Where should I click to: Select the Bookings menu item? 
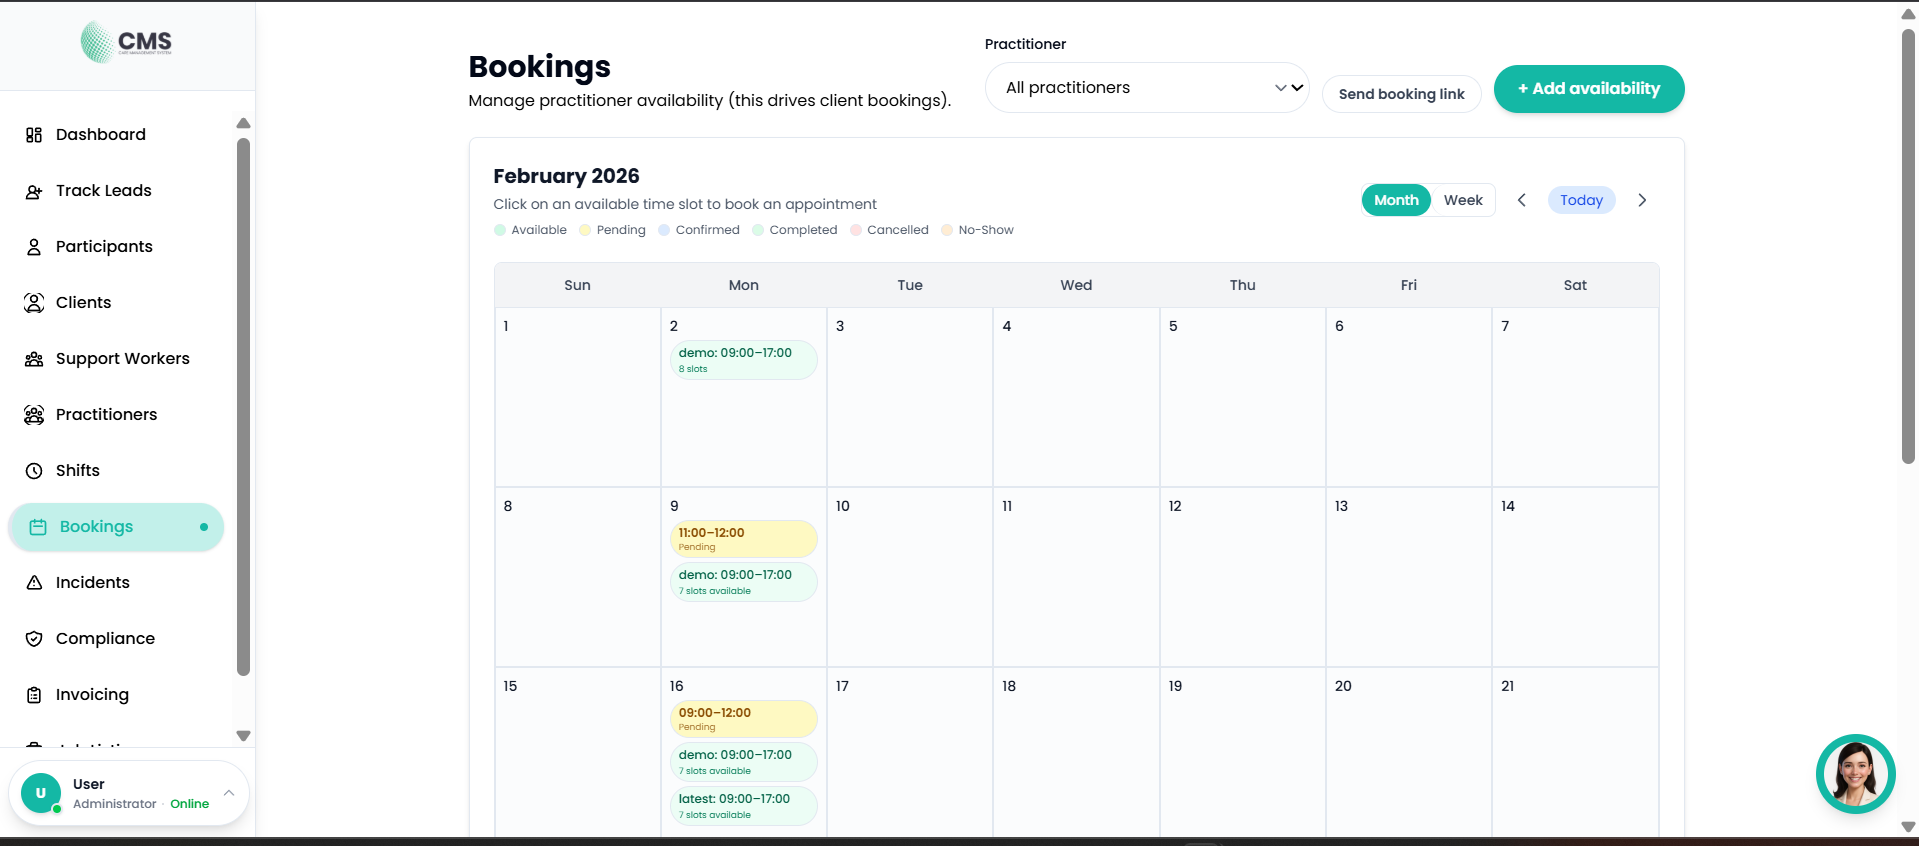coord(116,527)
